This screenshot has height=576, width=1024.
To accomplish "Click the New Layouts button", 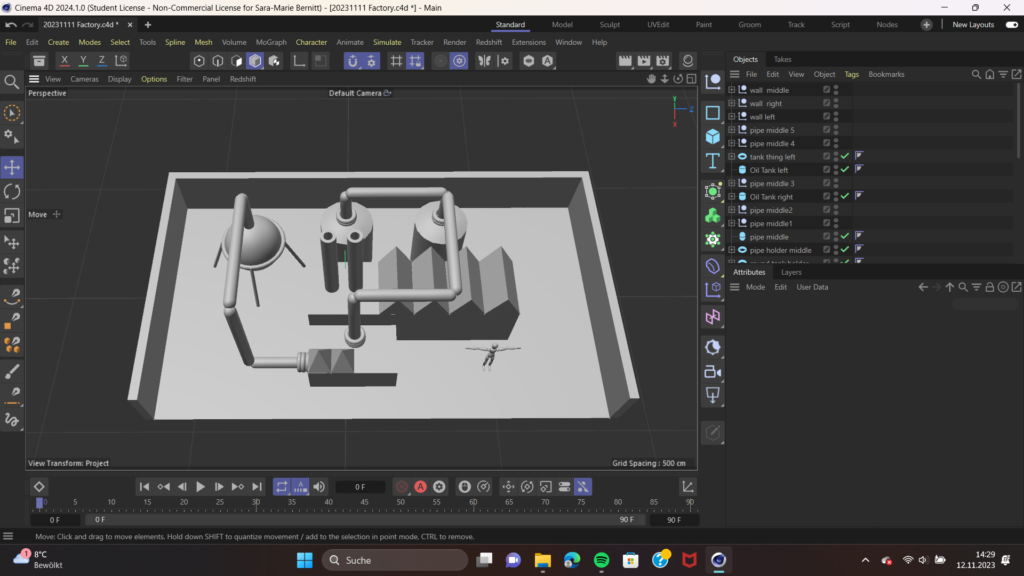I will (x=973, y=24).
